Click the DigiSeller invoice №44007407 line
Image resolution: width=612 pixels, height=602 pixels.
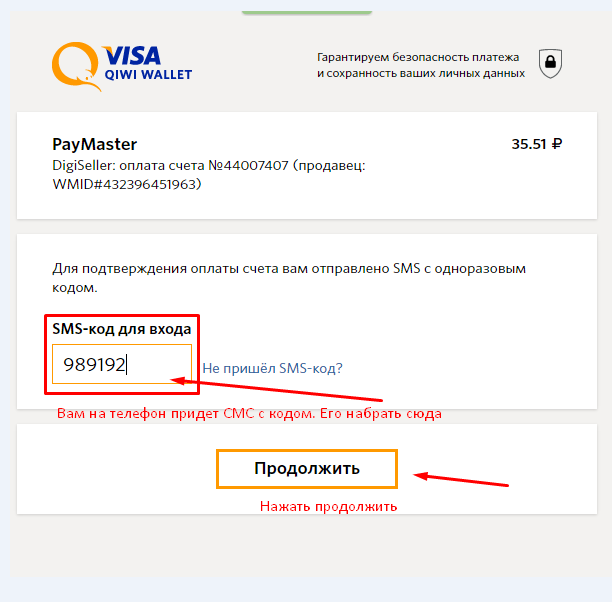point(209,166)
